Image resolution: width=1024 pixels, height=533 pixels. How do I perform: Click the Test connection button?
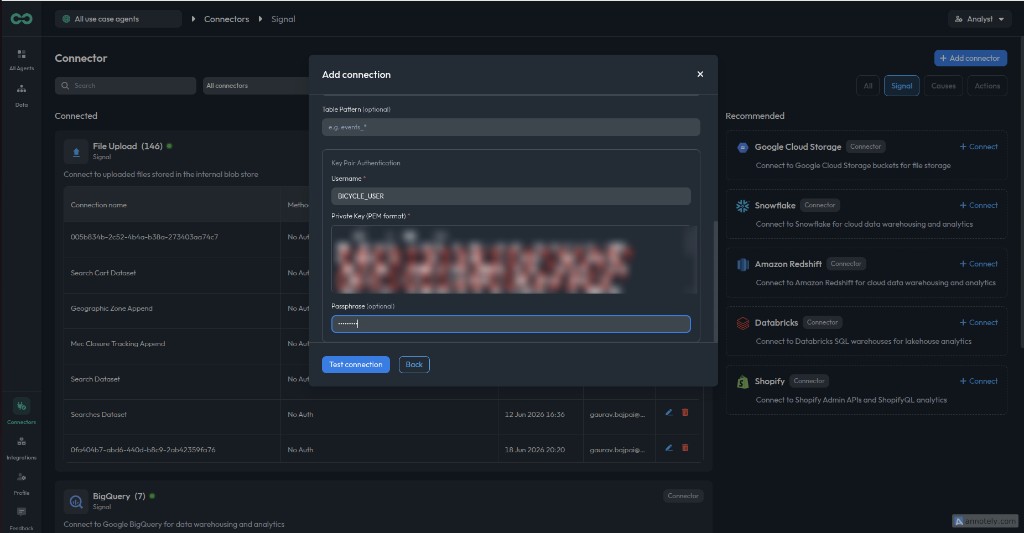356,364
